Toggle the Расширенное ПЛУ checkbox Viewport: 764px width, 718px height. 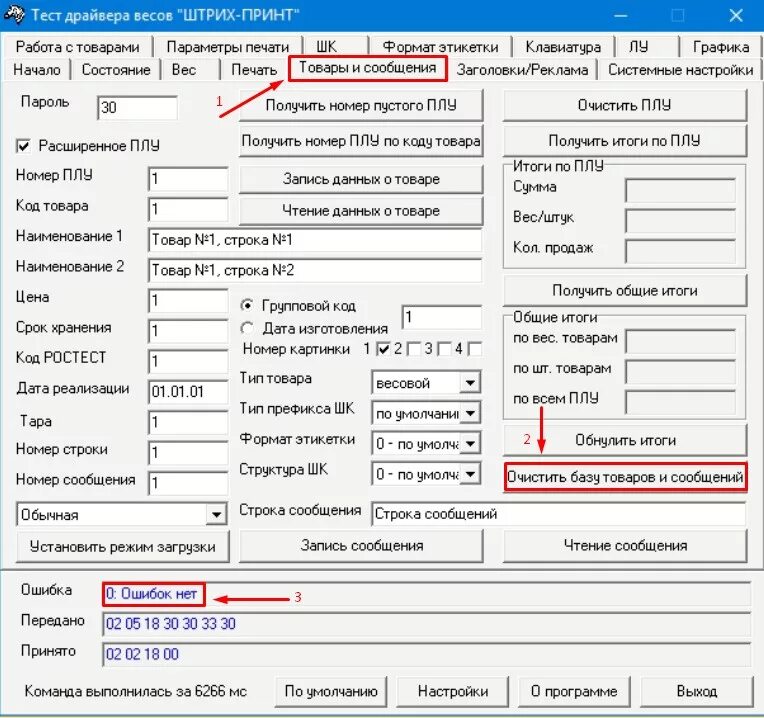click(x=23, y=146)
